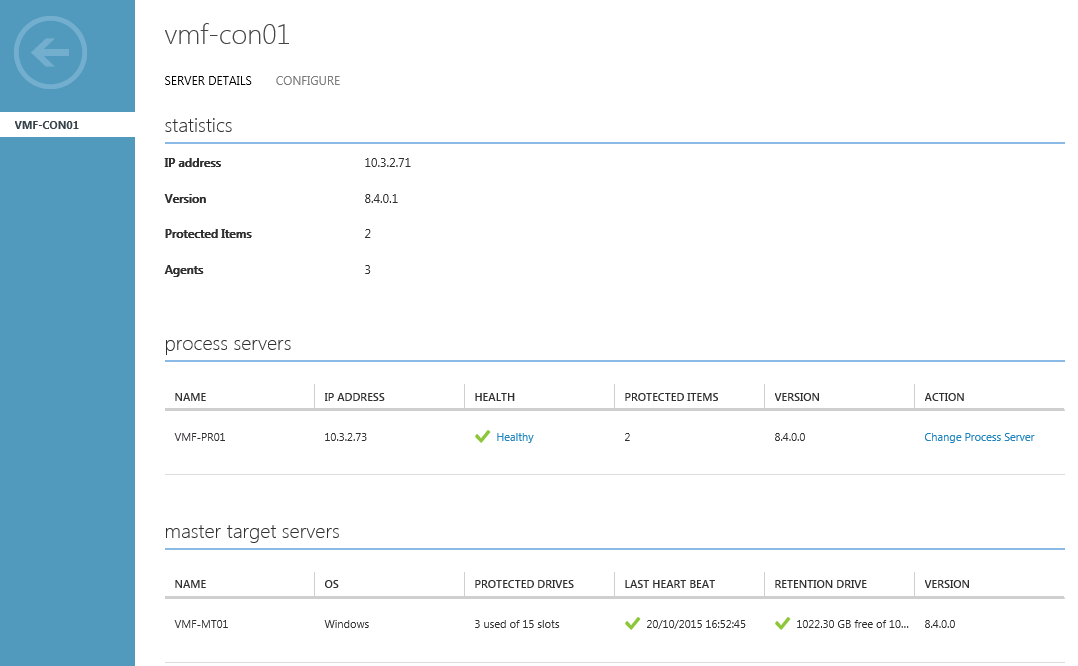Image resolution: width=1078 pixels, height=666 pixels.
Task: Click the Health column header
Action: pyautogui.click(x=495, y=397)
